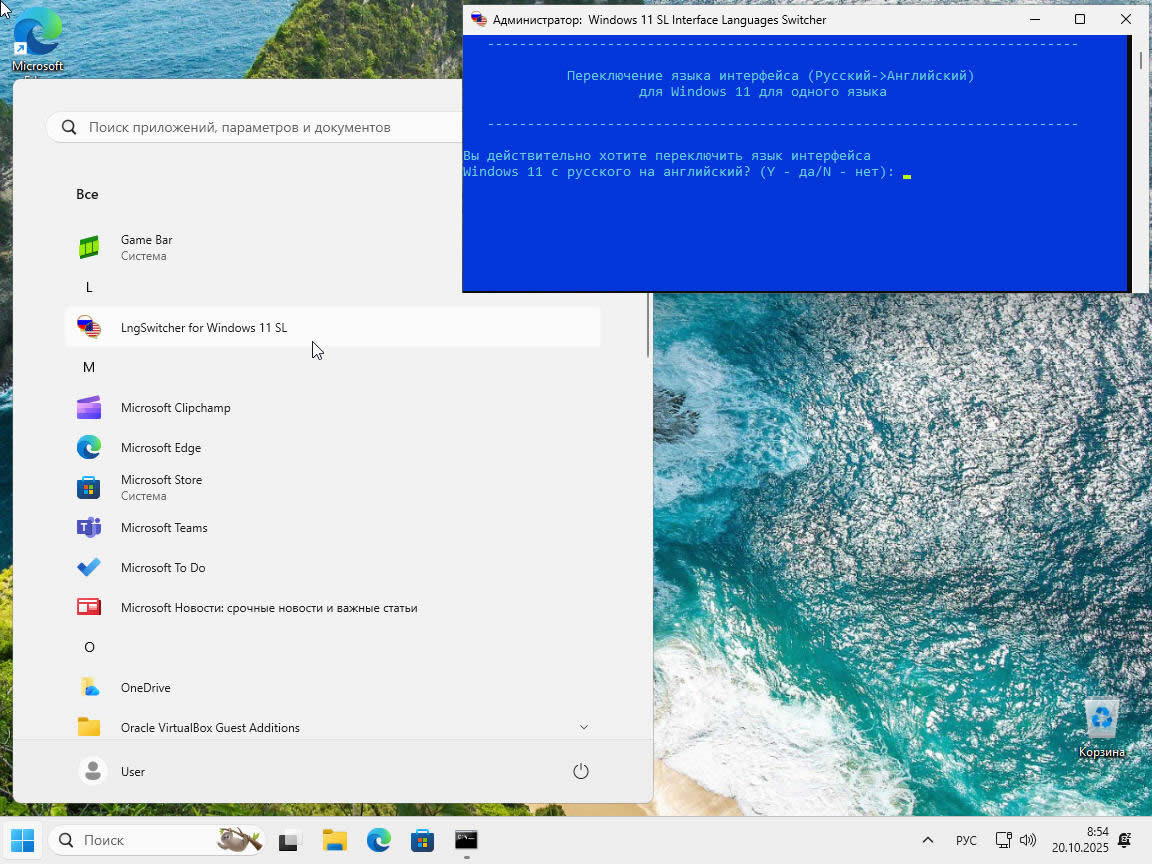Open Microsoft Новости app entry
Viewport: 1152px width, 864px height.
pos(268,608)
